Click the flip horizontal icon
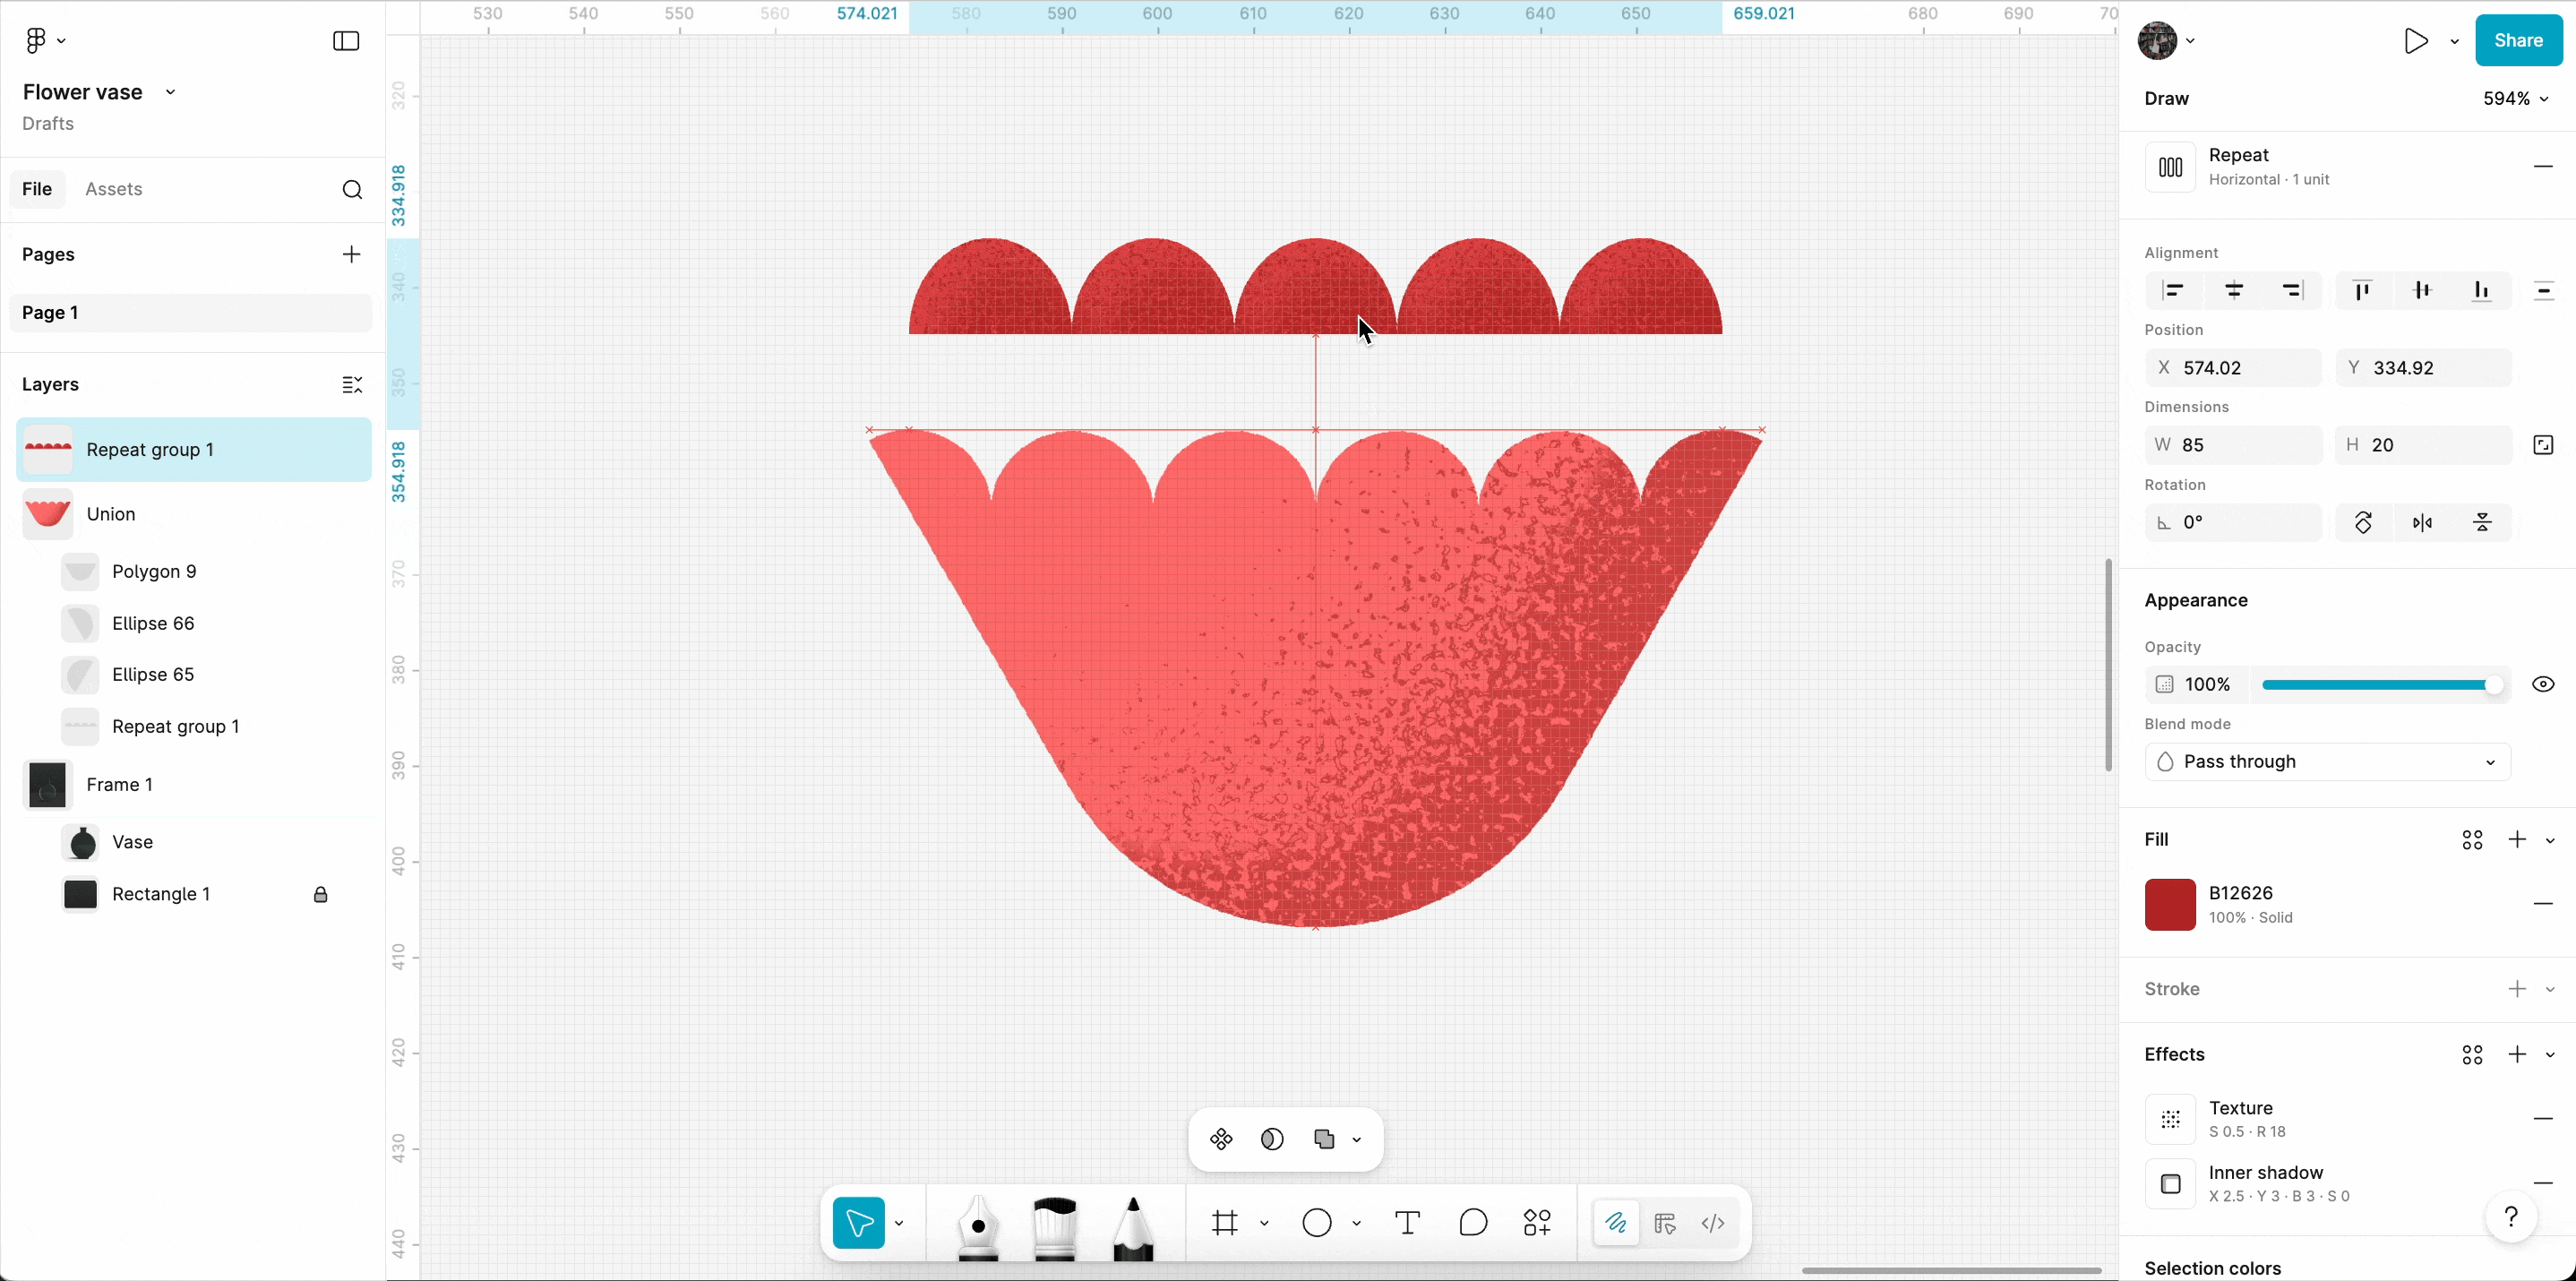 click(x=2422, y=523)
